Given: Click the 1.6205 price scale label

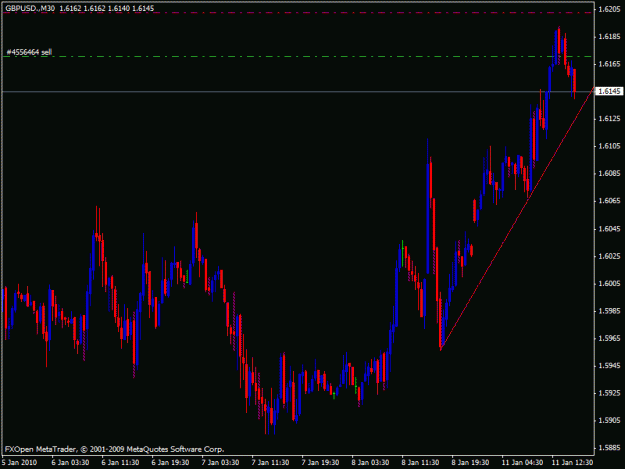Looking at the screenshot, I should (x=609, y=9).
